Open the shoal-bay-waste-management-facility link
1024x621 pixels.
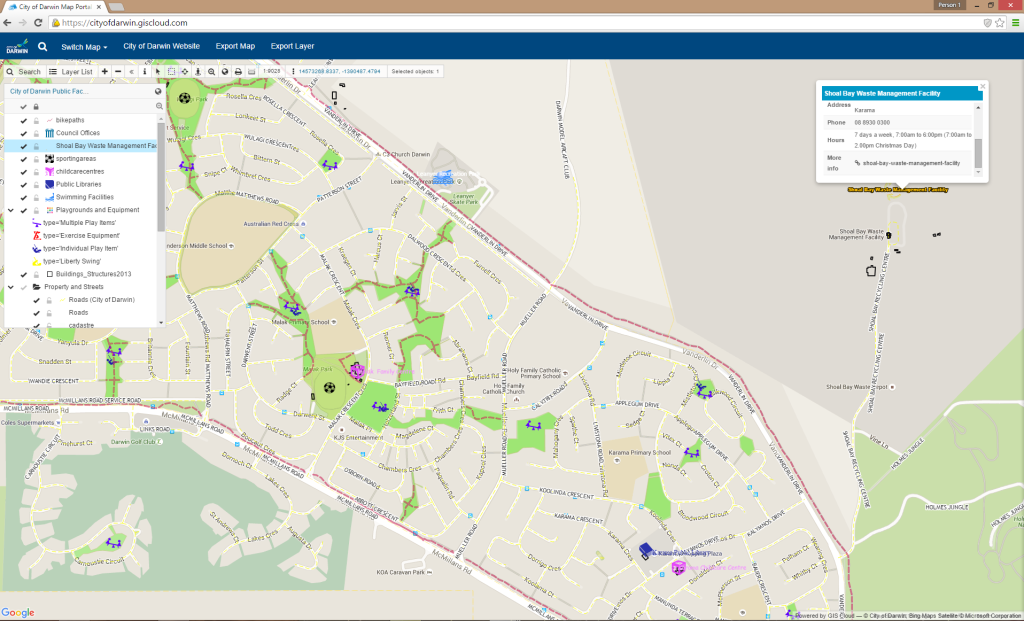[x=911, y=163]
